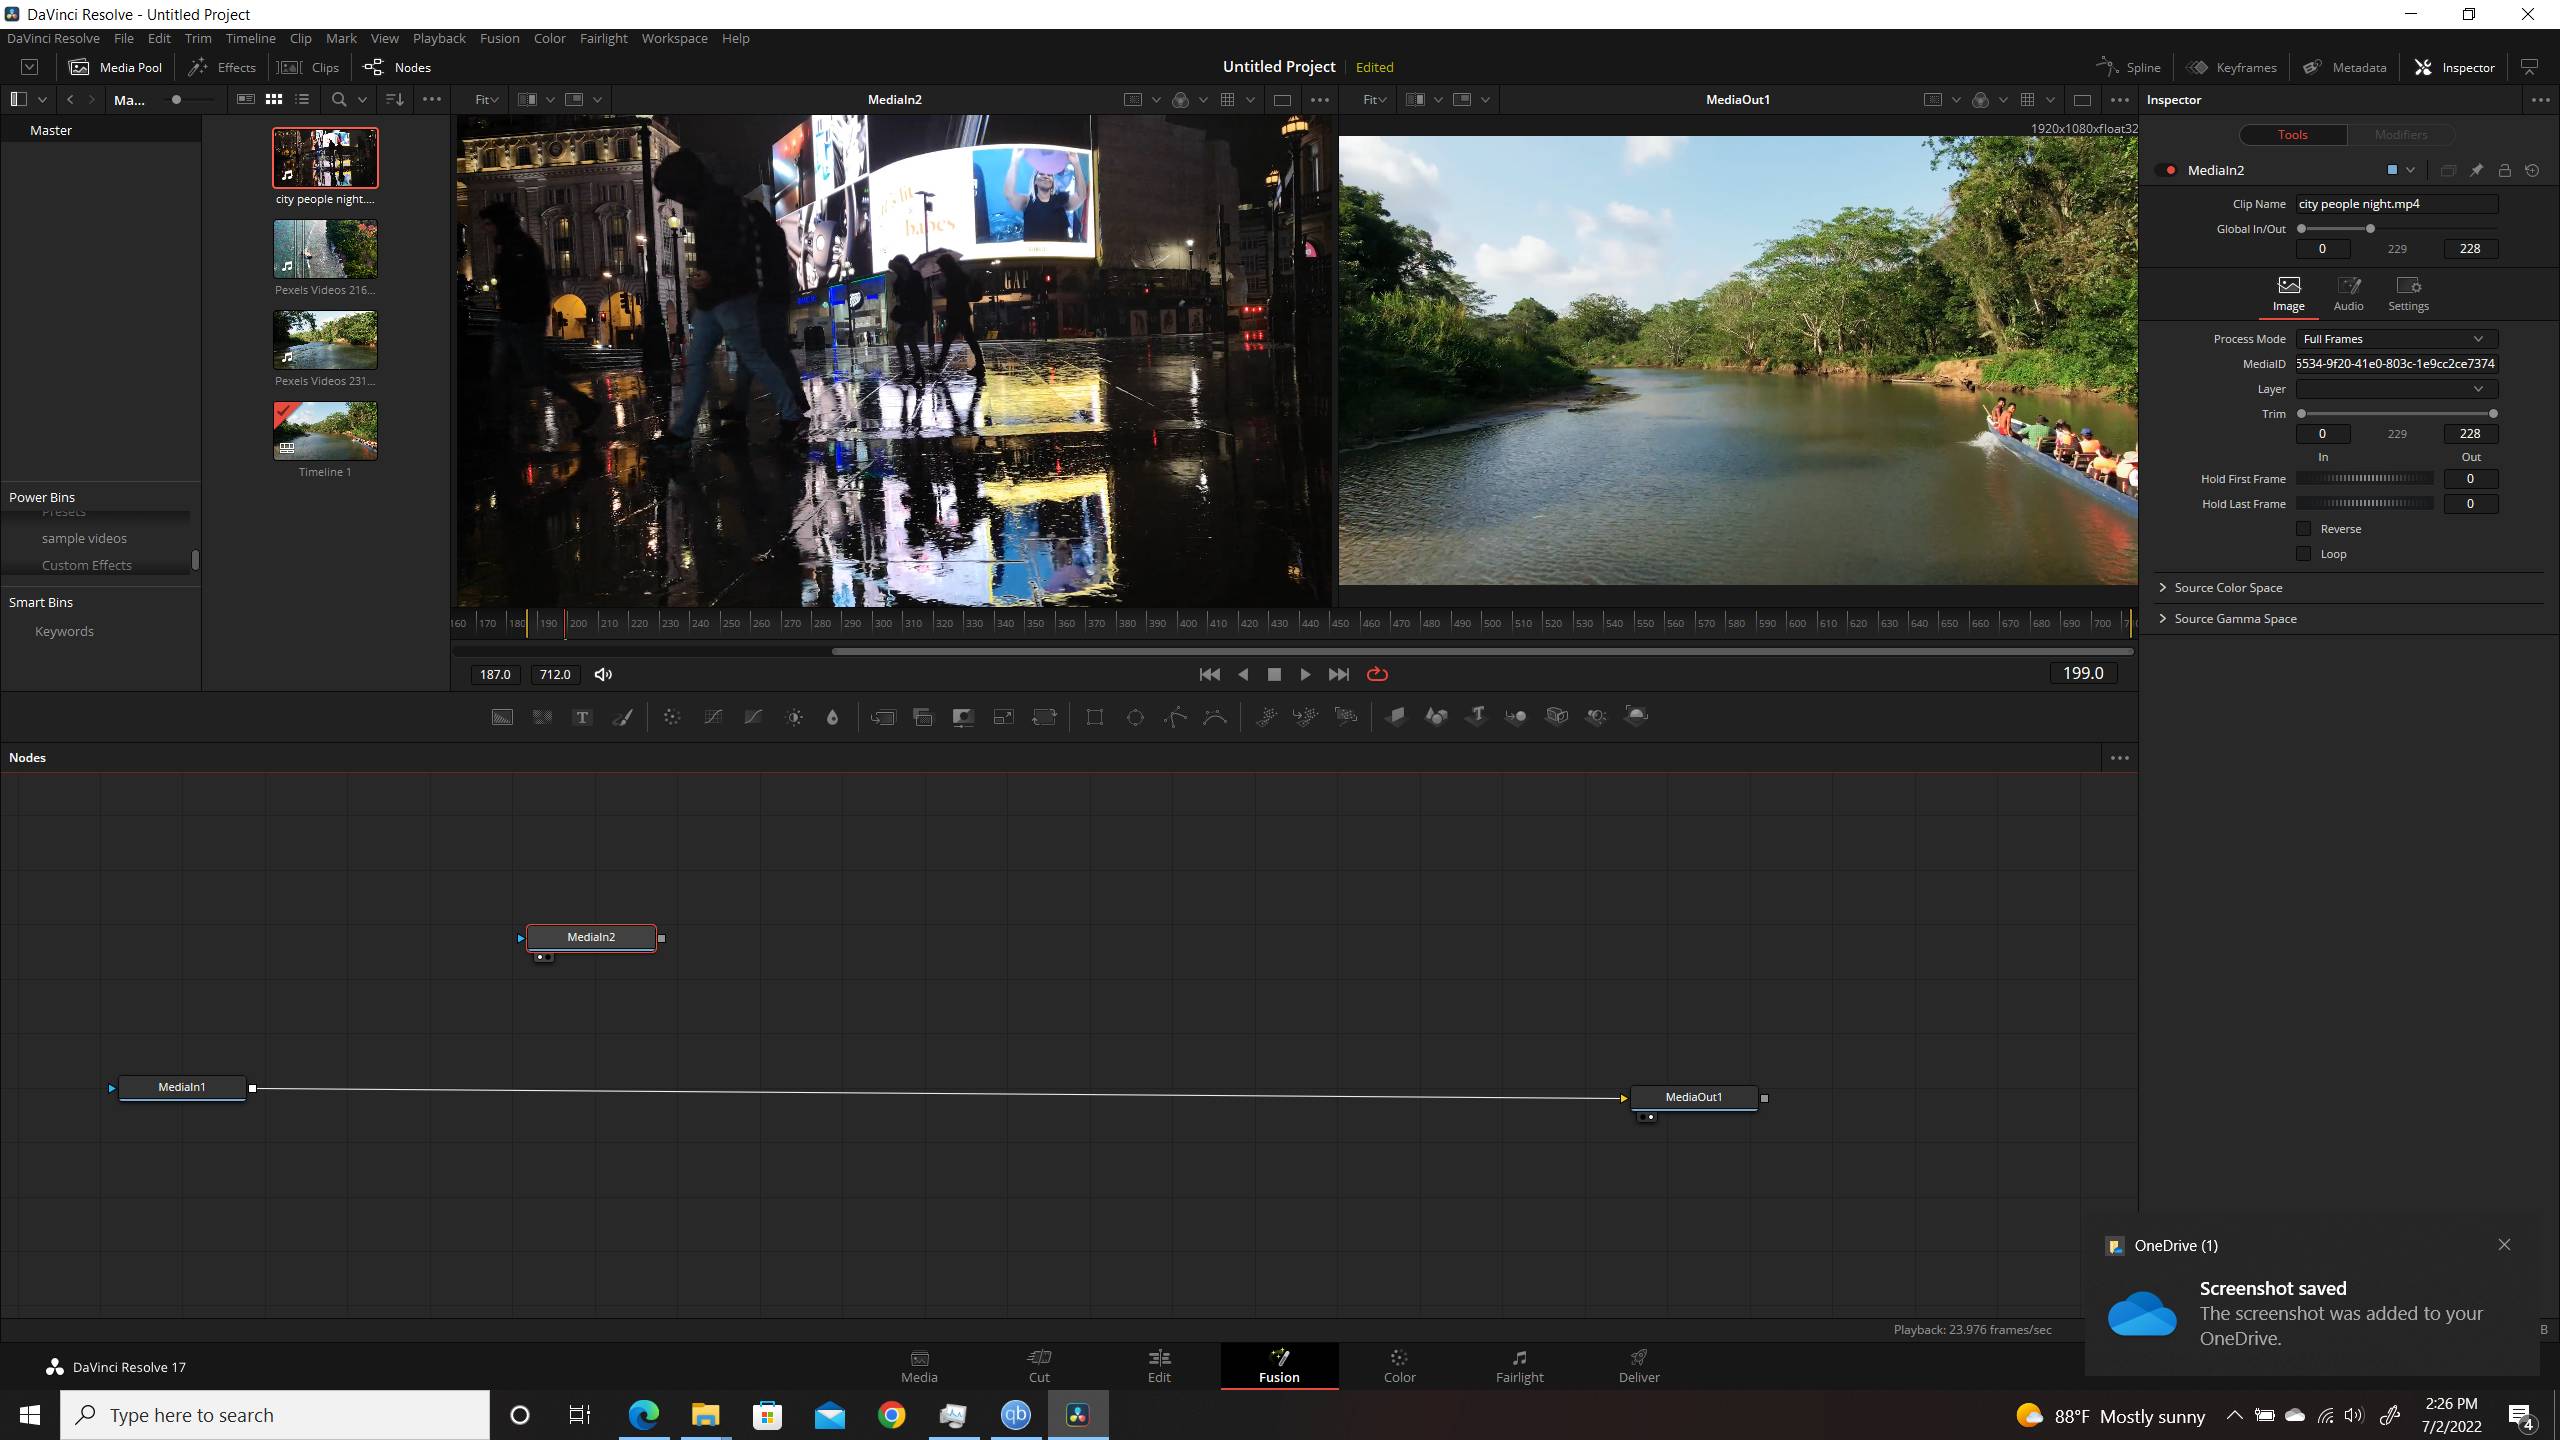This screenshot has width=2560, height=1440.
Task: Toggle the Clips panel
Action: coord(309,67)
